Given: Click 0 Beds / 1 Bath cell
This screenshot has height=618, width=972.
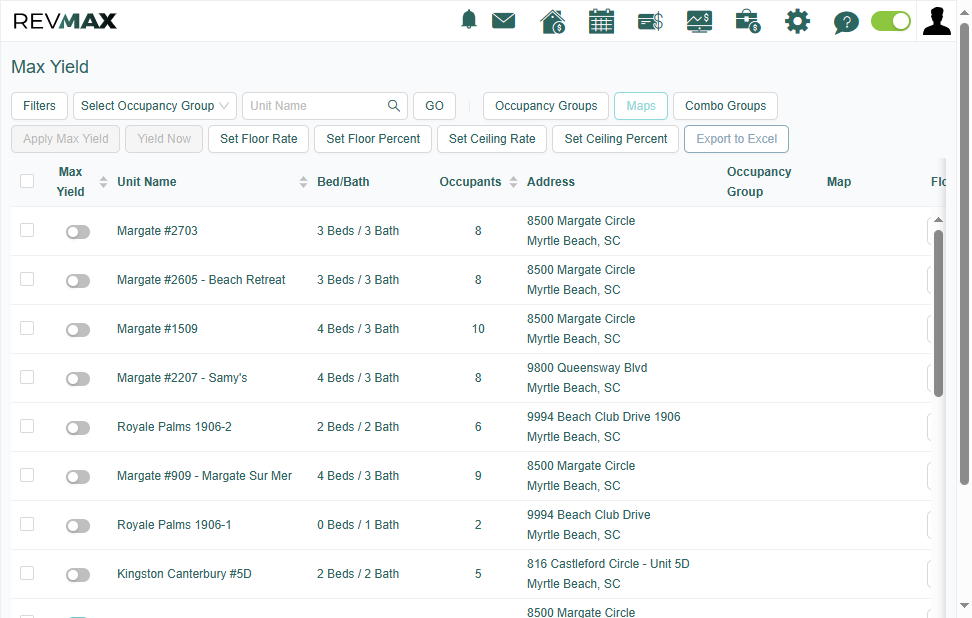Looking at the screenshot, I should 358,524.
